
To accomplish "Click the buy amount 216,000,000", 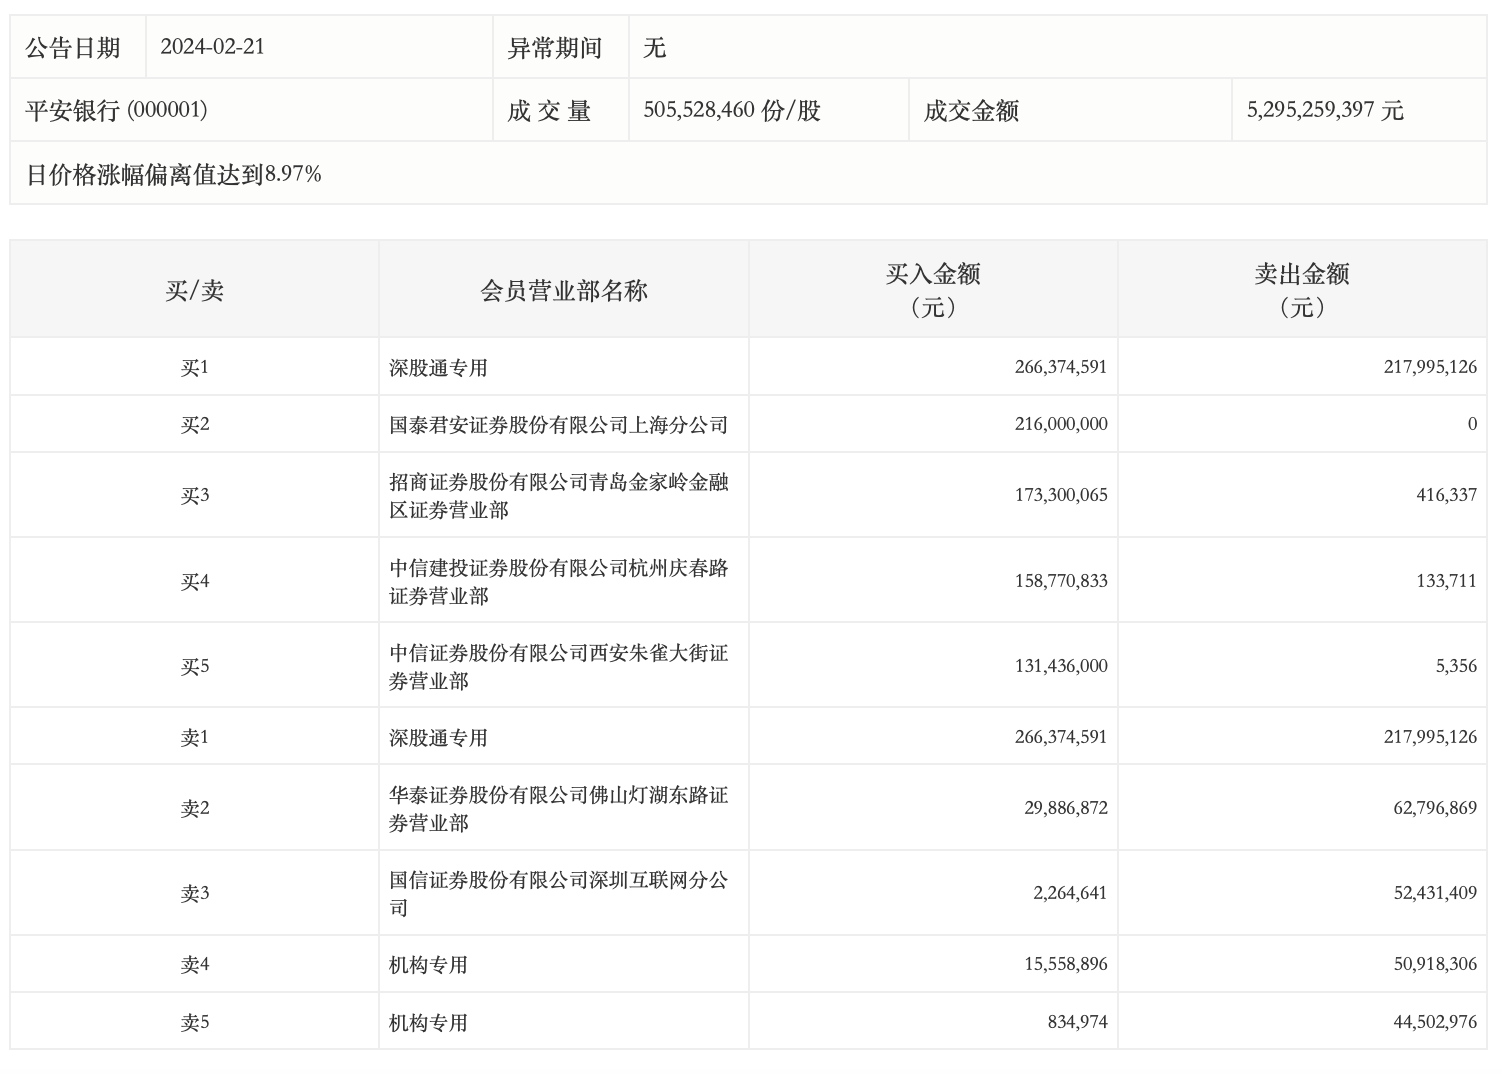I will (x=1060, y=424).
